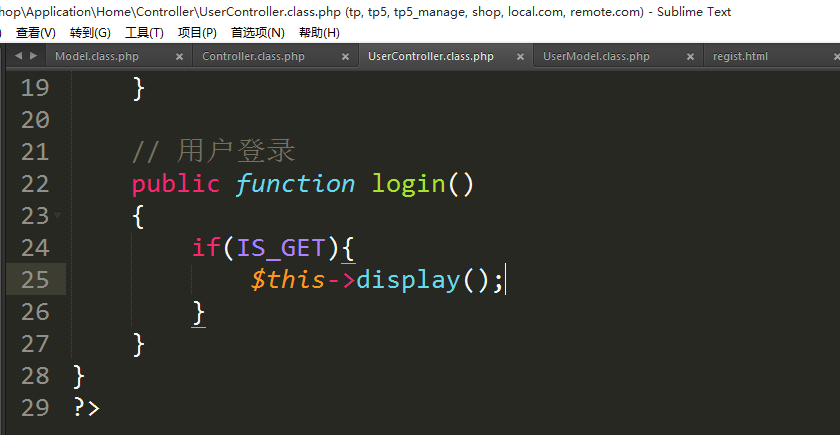
Task: Open the 首选项(N) menu
Action: (x=257, y=33)
